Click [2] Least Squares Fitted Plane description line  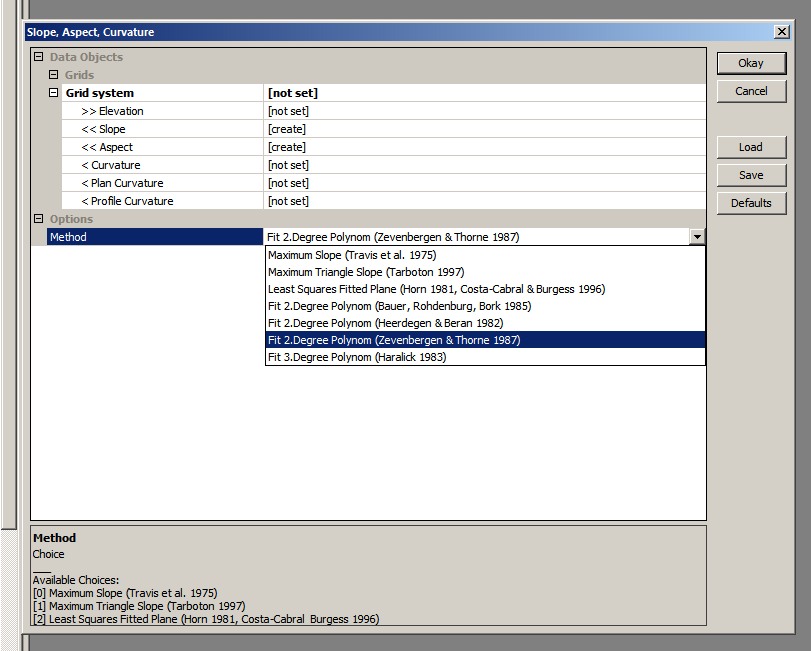pyautogui.click(x=206, y=618)
